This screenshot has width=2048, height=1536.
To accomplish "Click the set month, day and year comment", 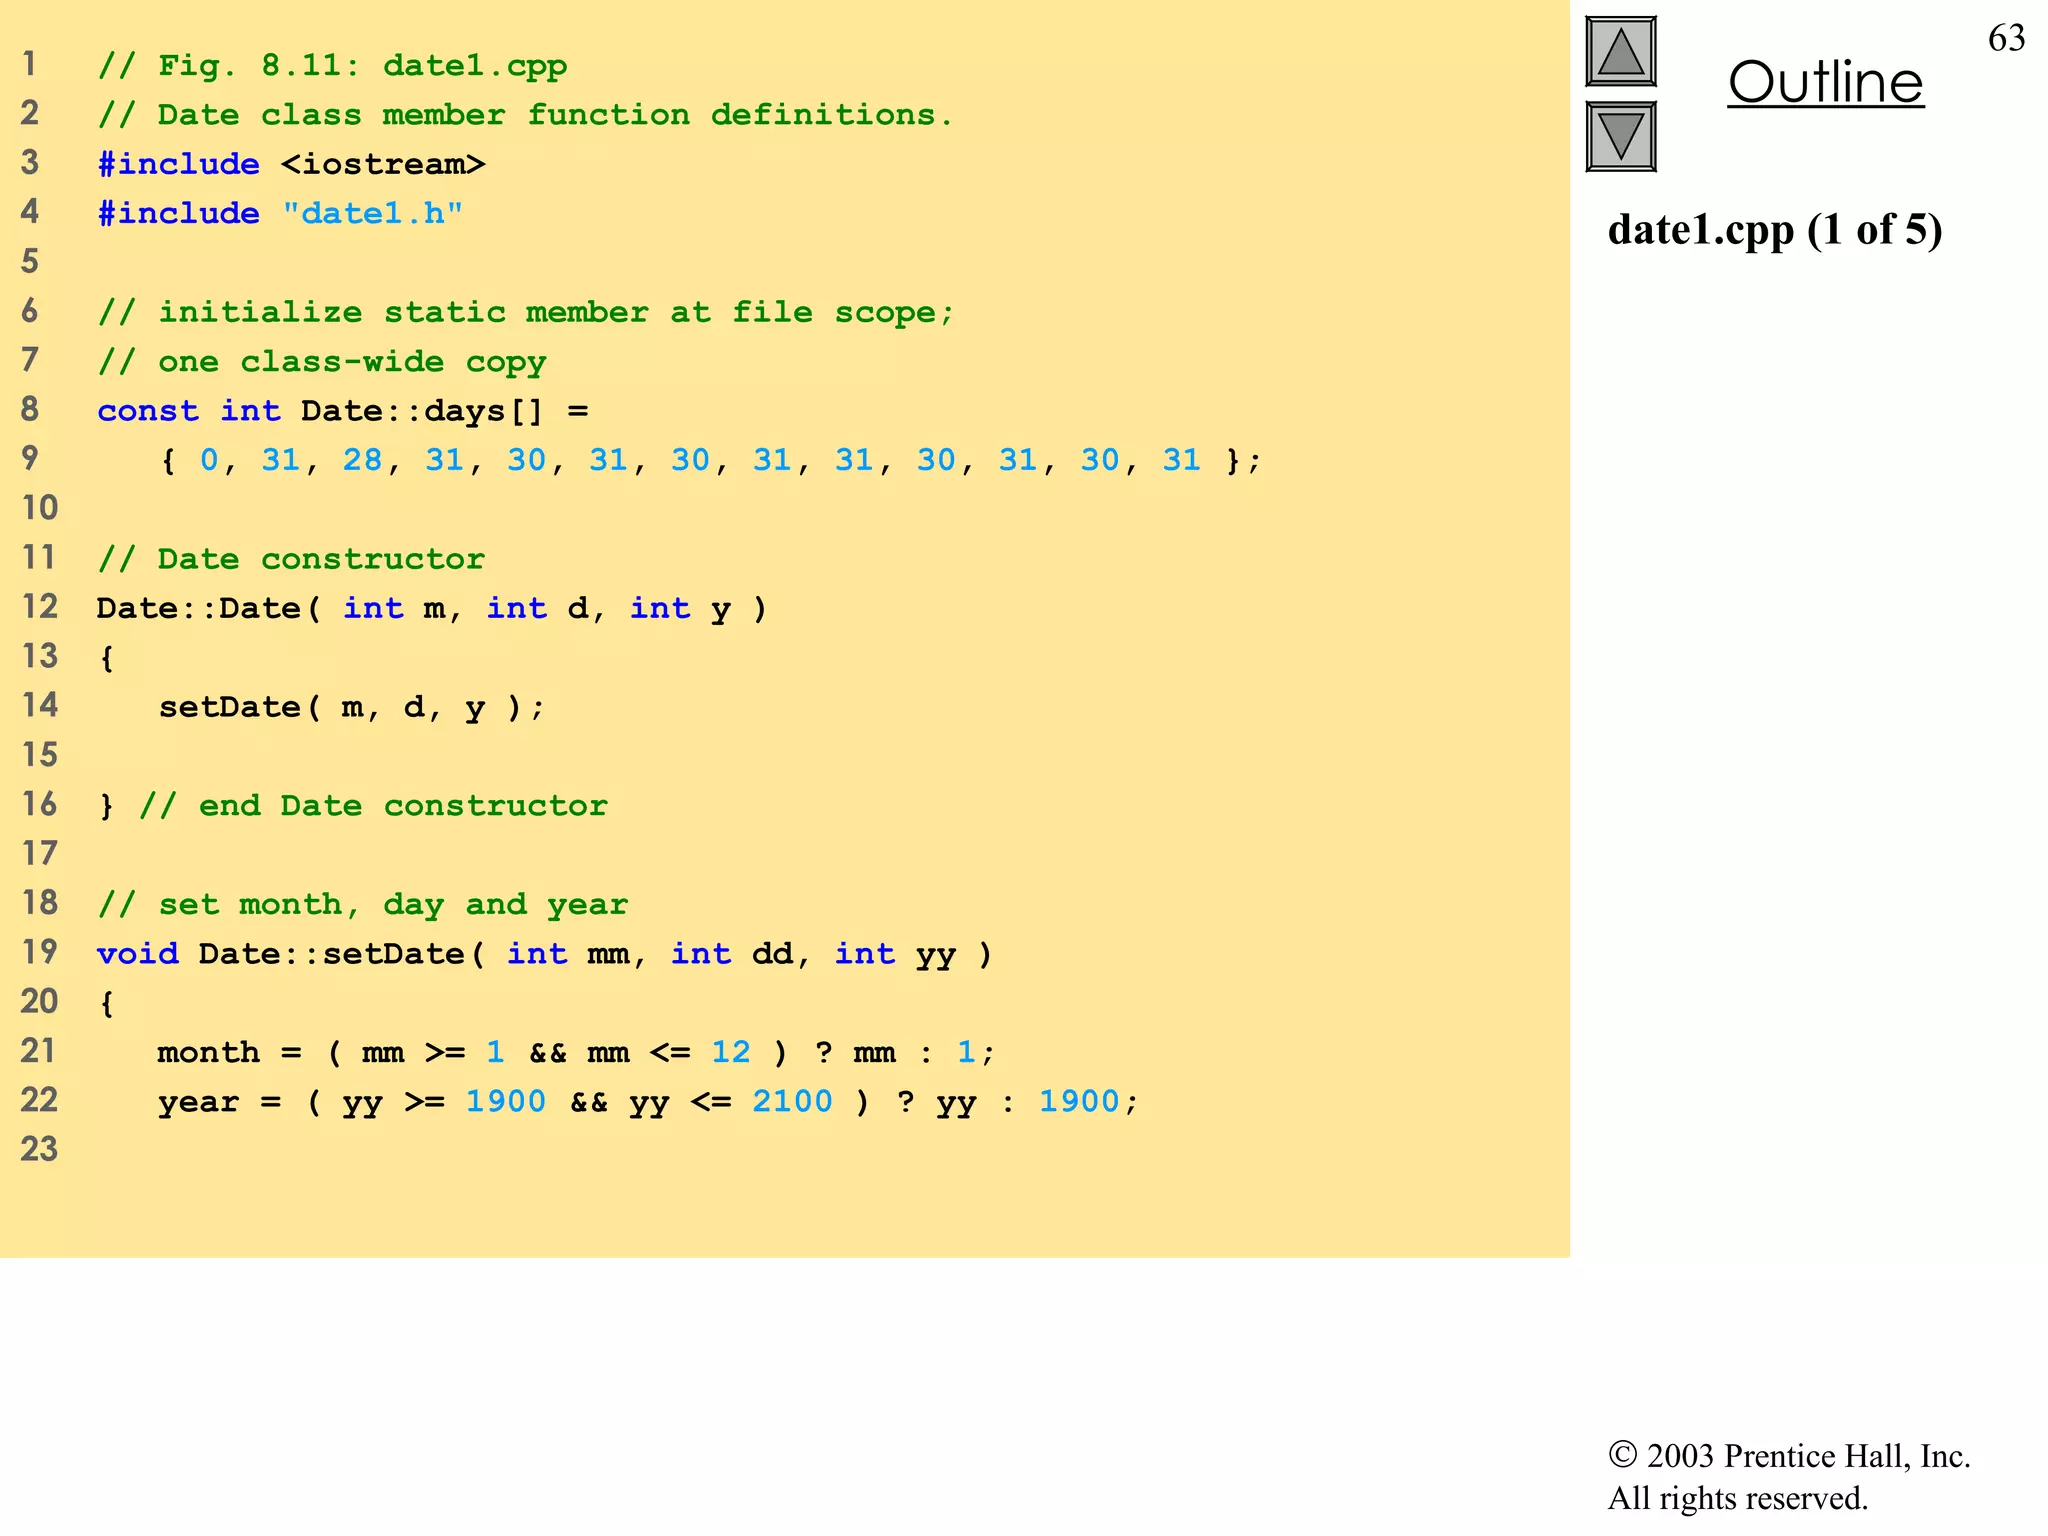I will 363,905.
